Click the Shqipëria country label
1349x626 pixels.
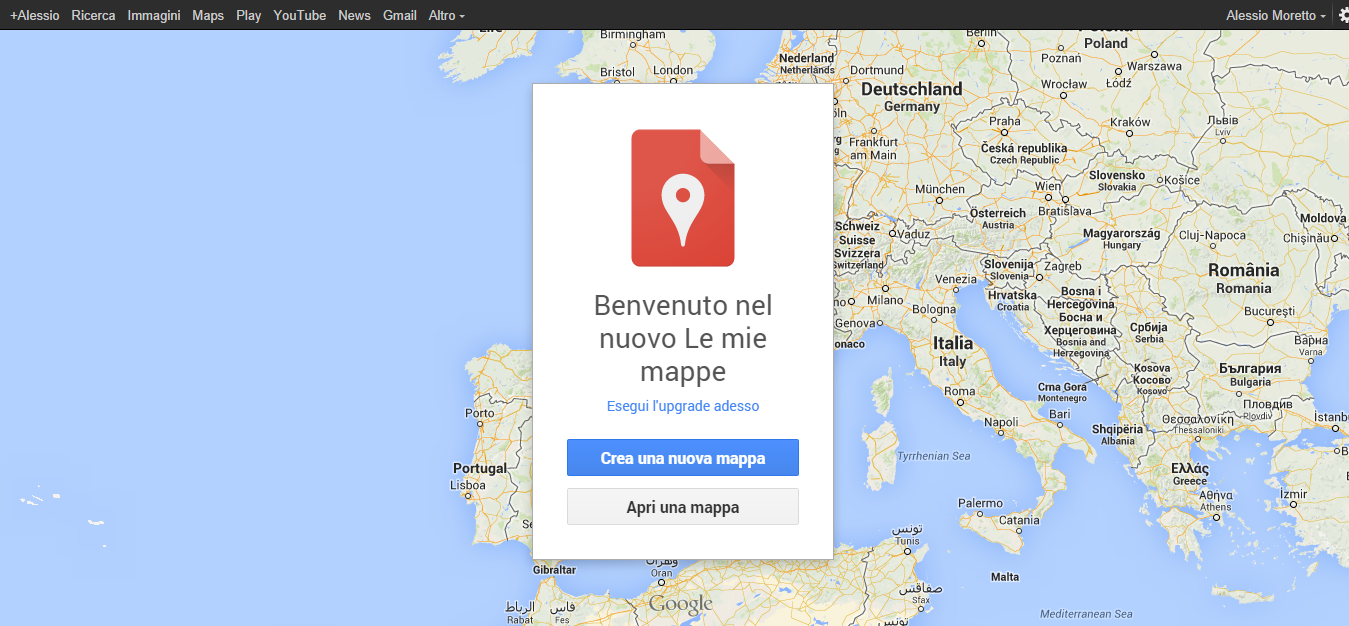coord(1116,429)
